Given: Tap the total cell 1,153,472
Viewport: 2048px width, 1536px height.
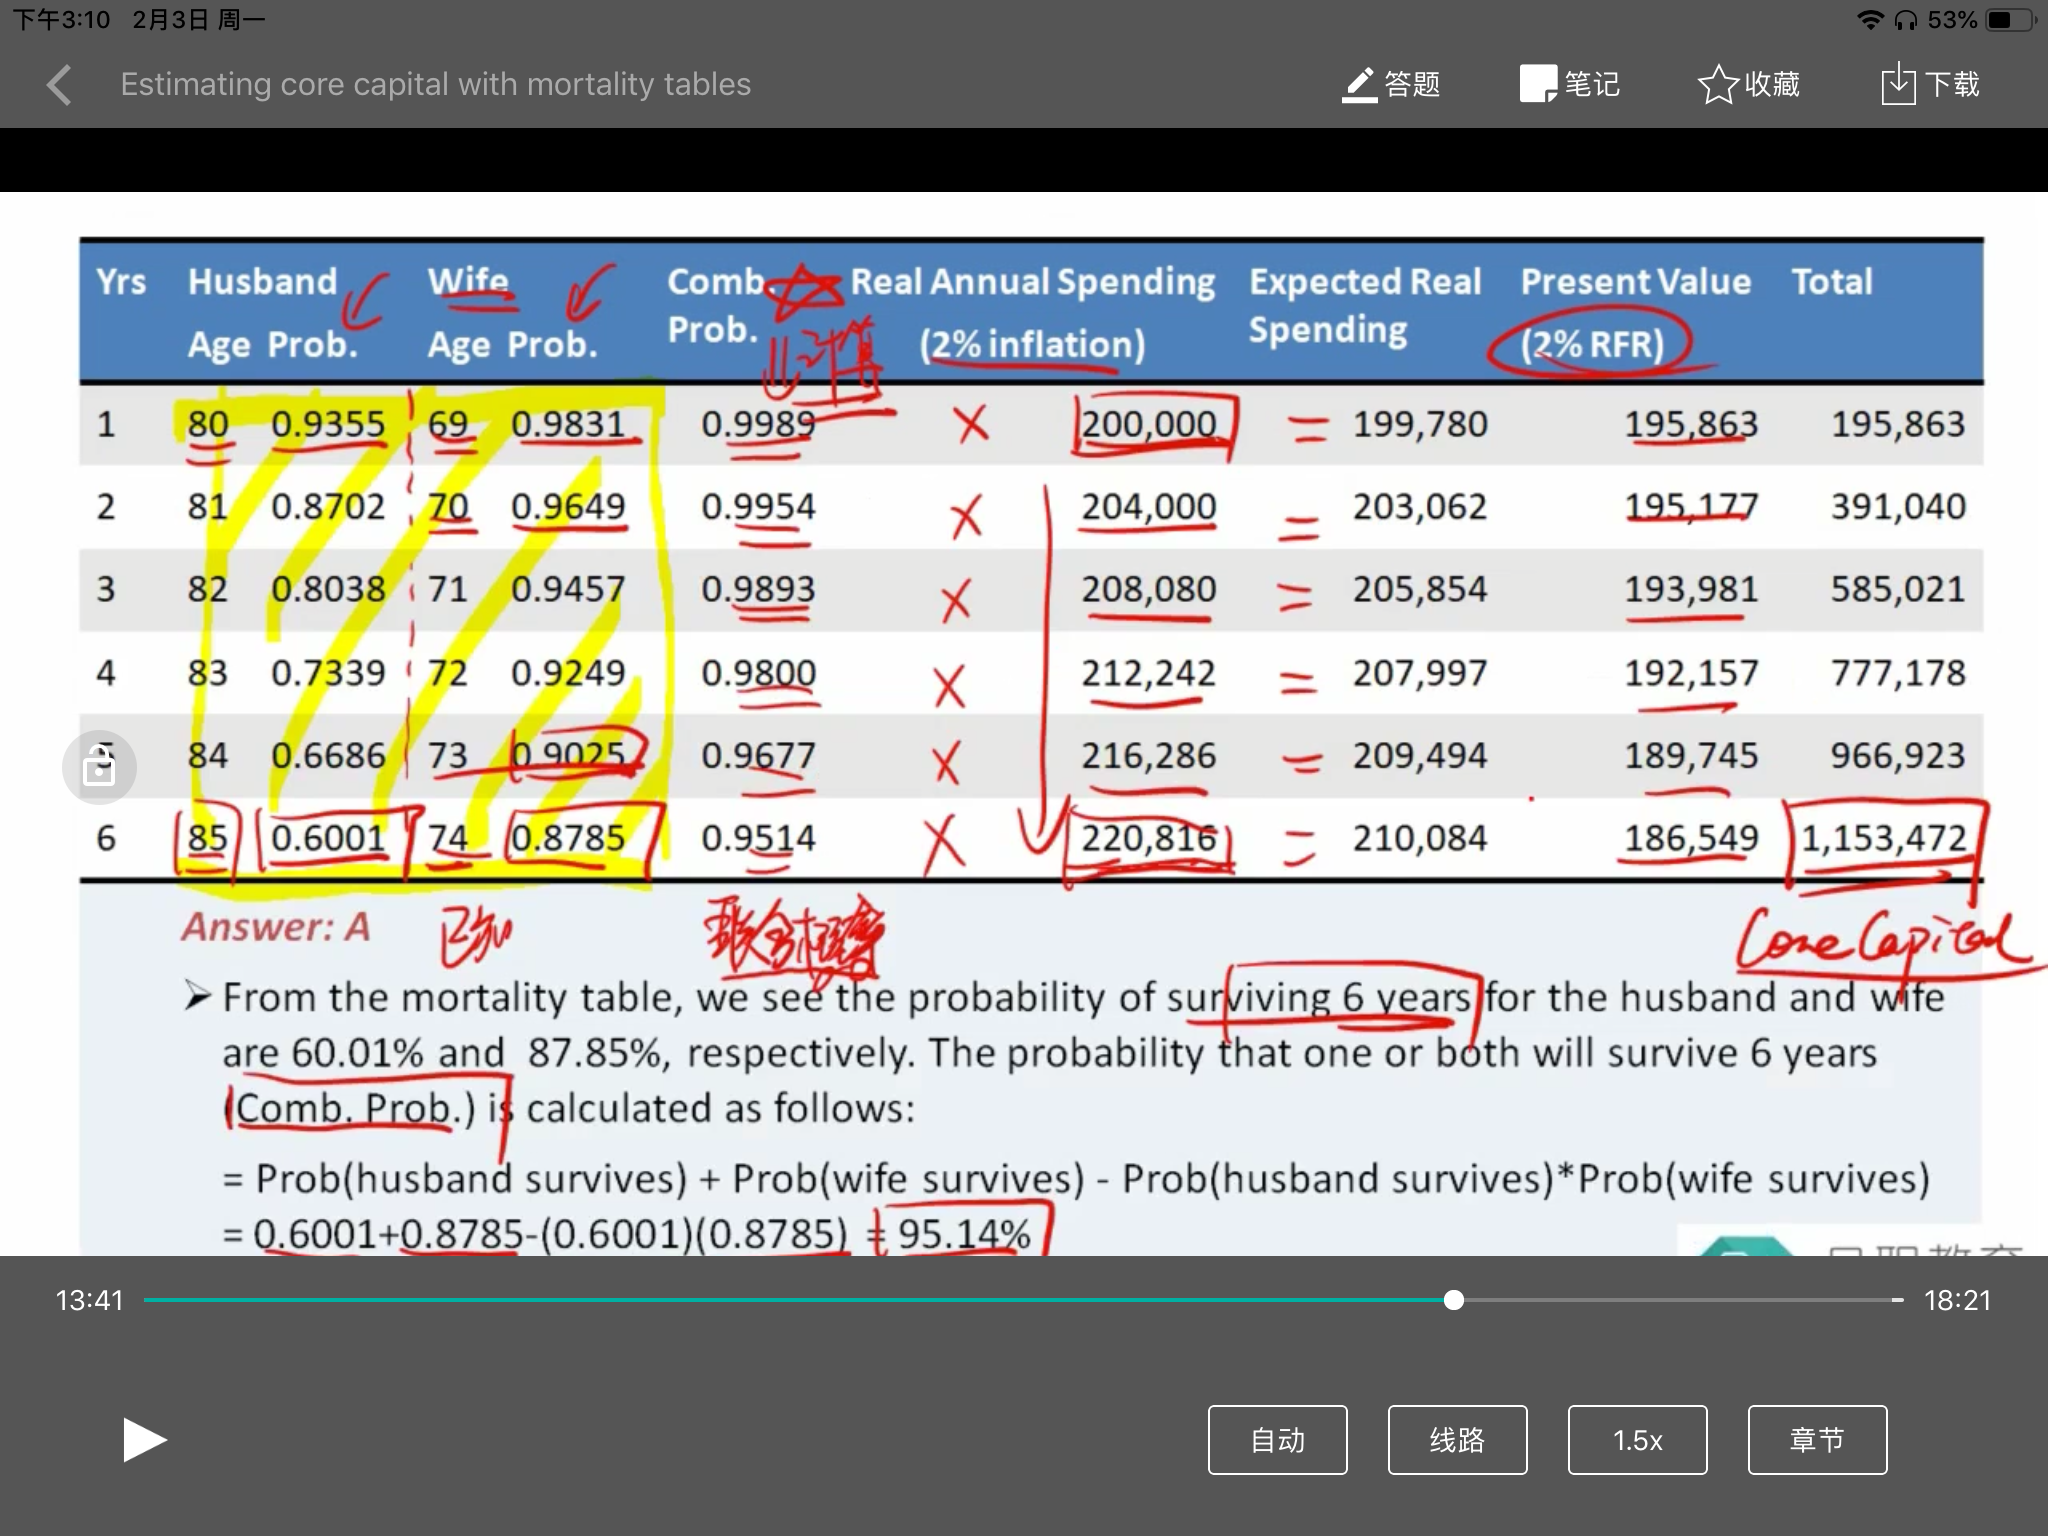Looking at the screenshot, I should pyautogui.click(x=1884, y=838).
